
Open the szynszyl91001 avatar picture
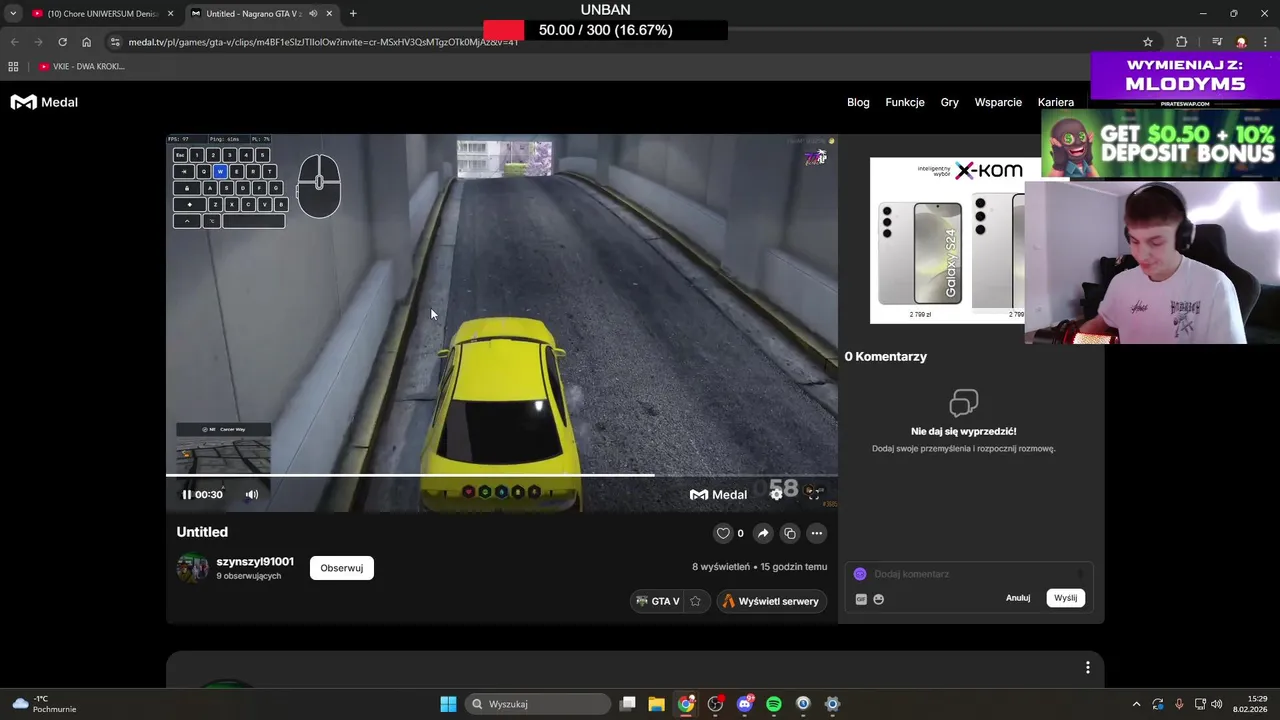[x=192, y=568]
